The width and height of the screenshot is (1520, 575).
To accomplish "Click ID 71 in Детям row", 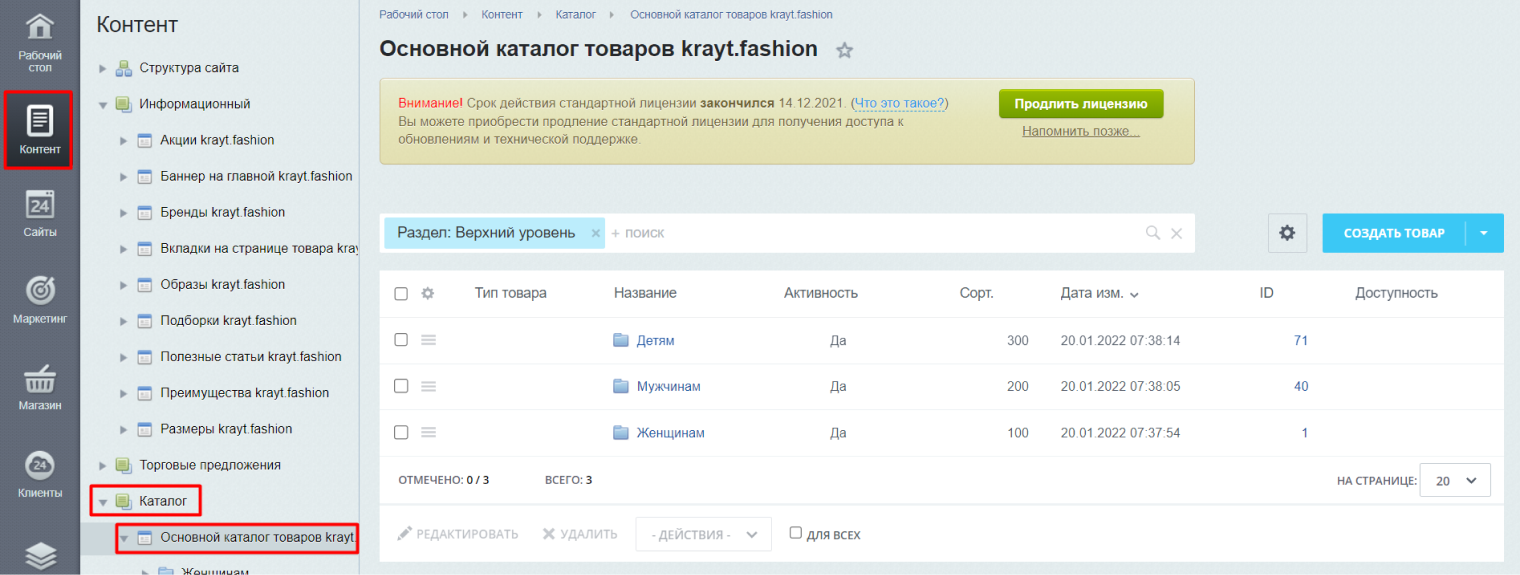I will (x=1301, y=340).
